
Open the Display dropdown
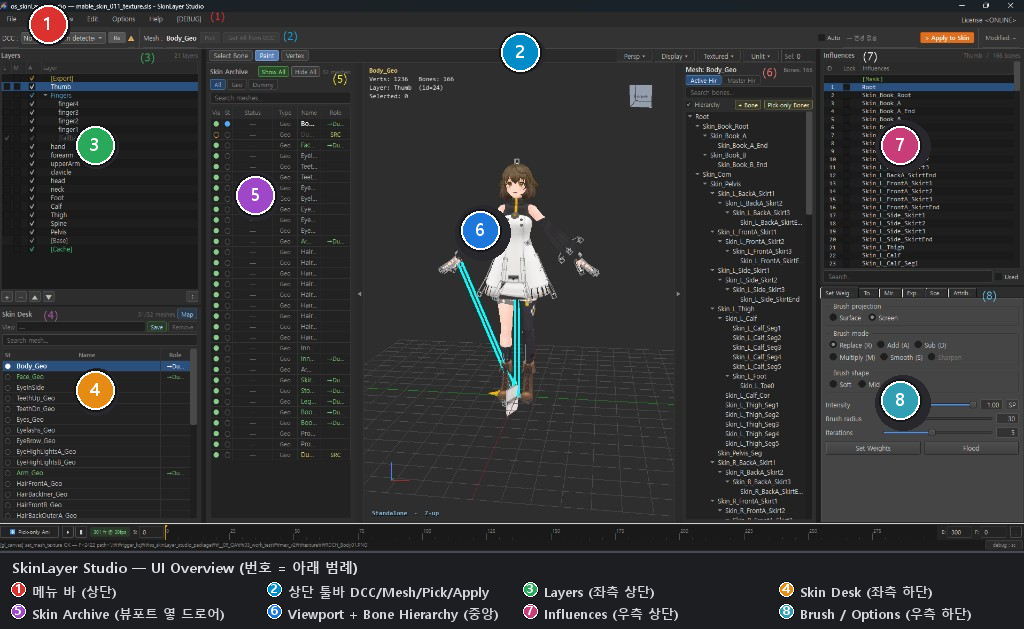point(675,57)
